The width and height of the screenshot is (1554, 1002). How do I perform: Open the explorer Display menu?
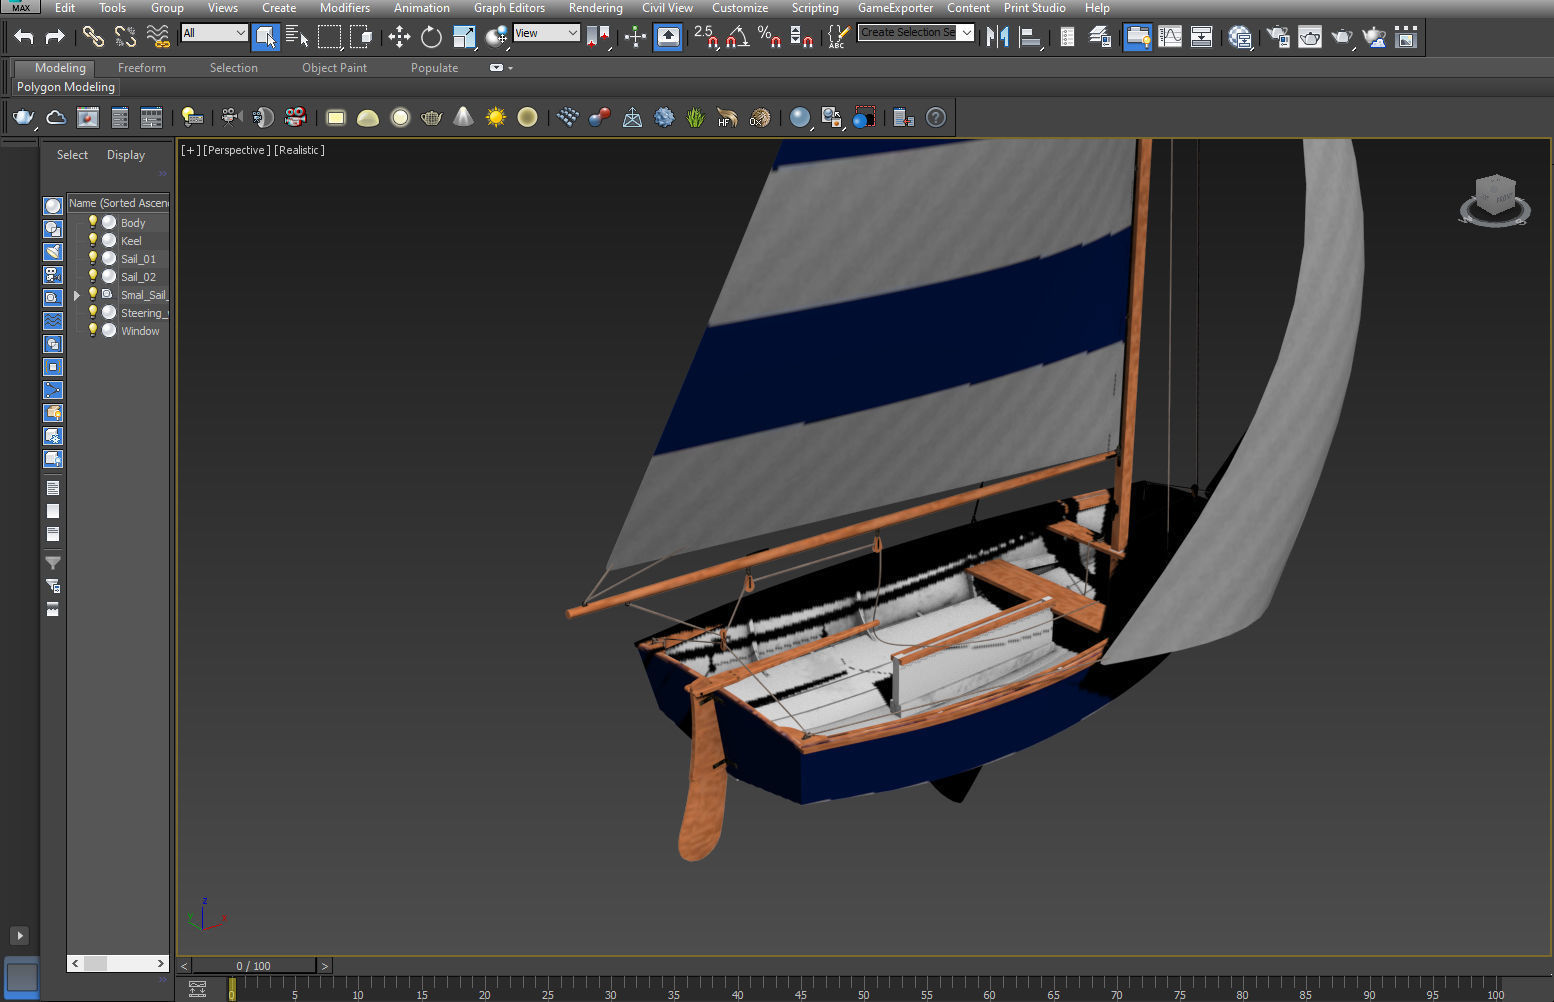[126, 155]
